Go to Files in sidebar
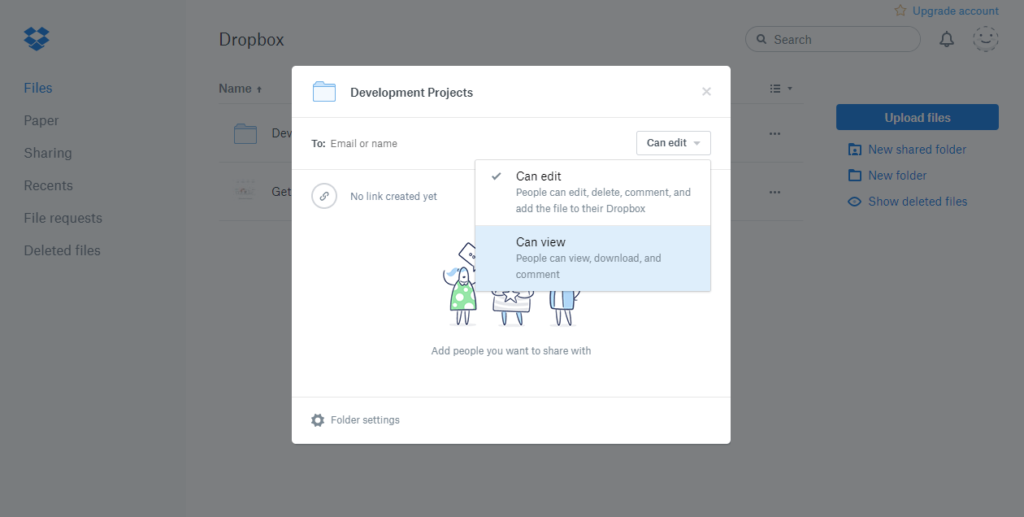This screenshot has width=1024, height=517. point(38,88)
